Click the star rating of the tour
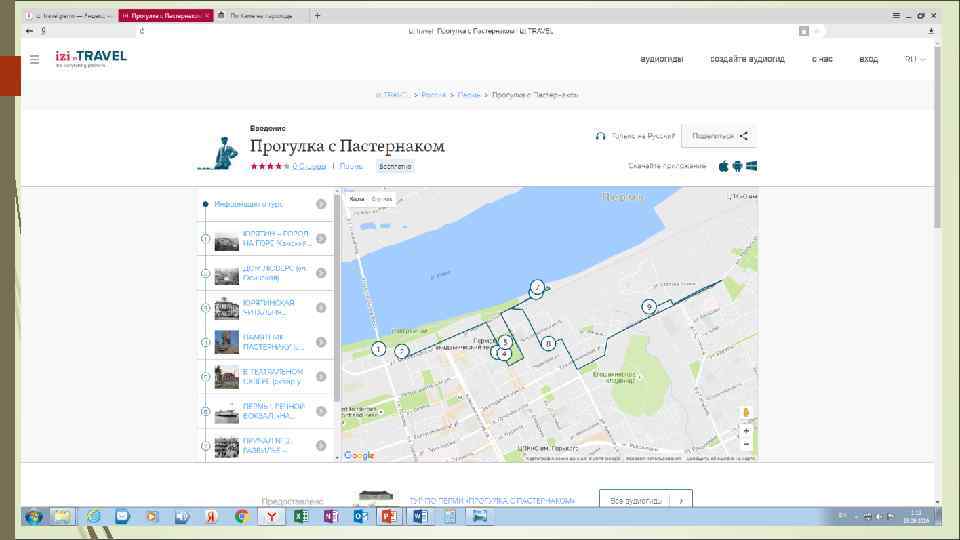The height and width of the screenshot is (540, 960). tap(269, 167)
